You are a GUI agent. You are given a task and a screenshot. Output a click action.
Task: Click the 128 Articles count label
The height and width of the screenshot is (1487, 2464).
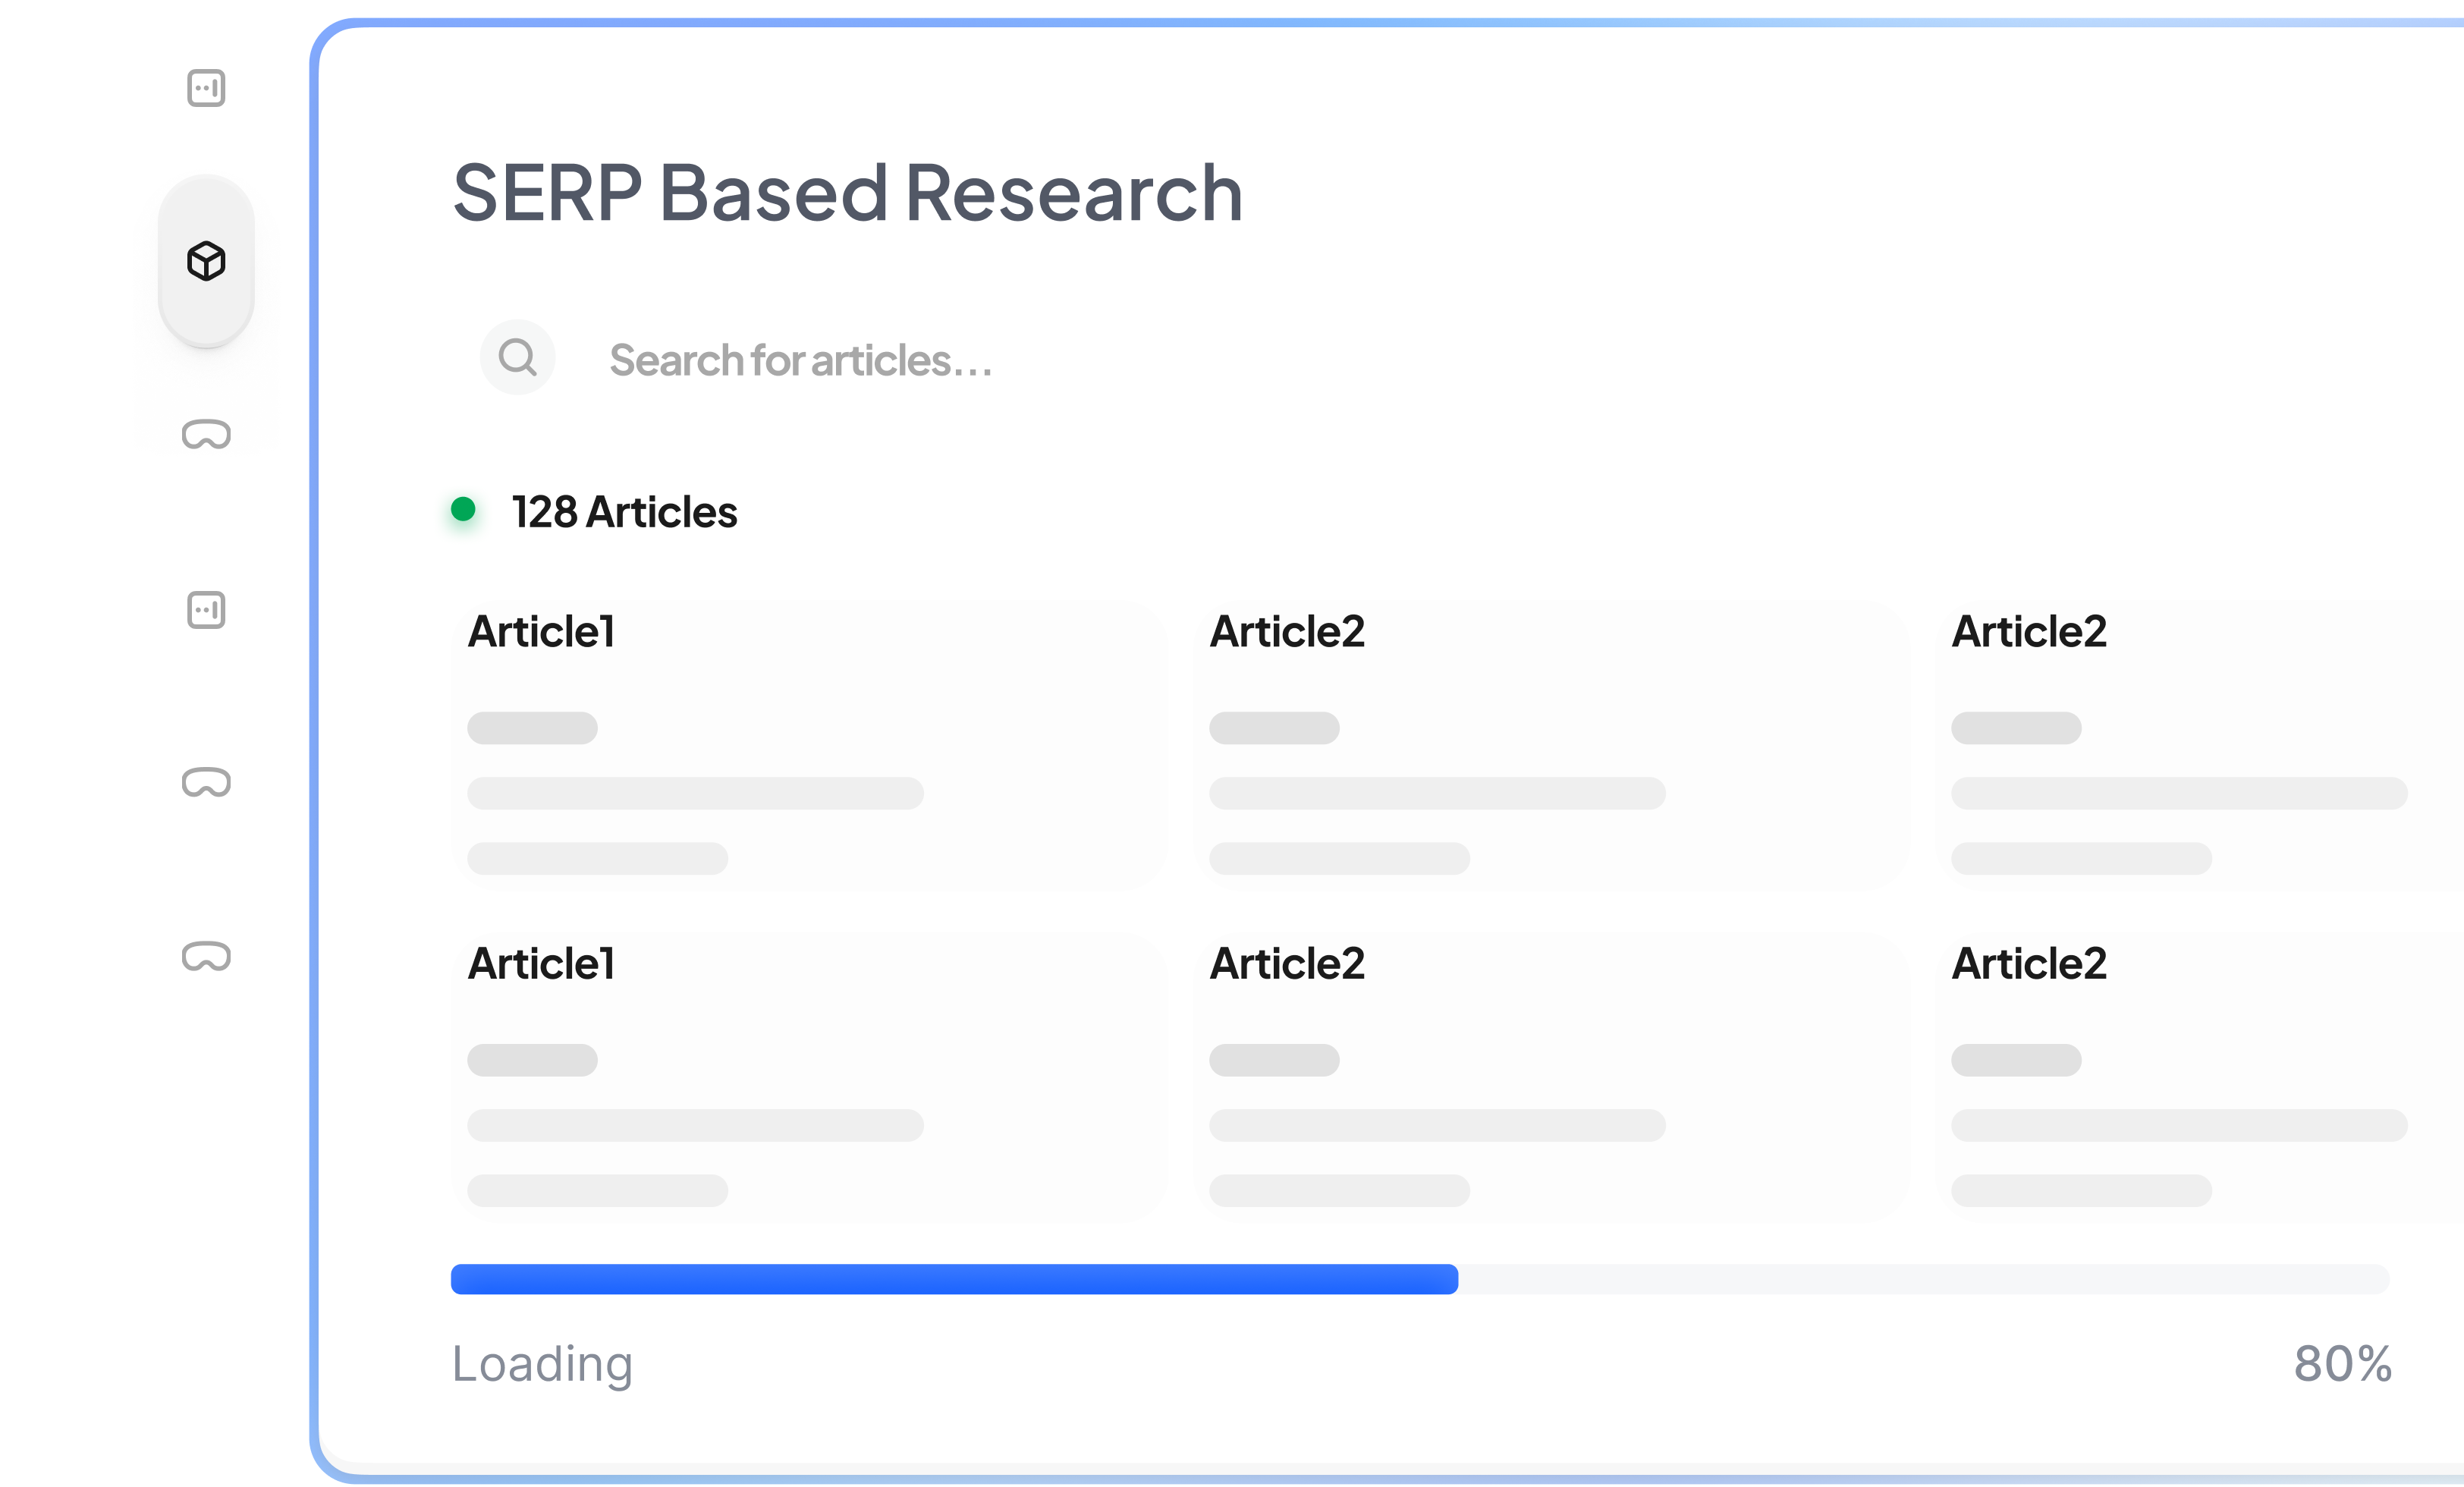point(624,512)
